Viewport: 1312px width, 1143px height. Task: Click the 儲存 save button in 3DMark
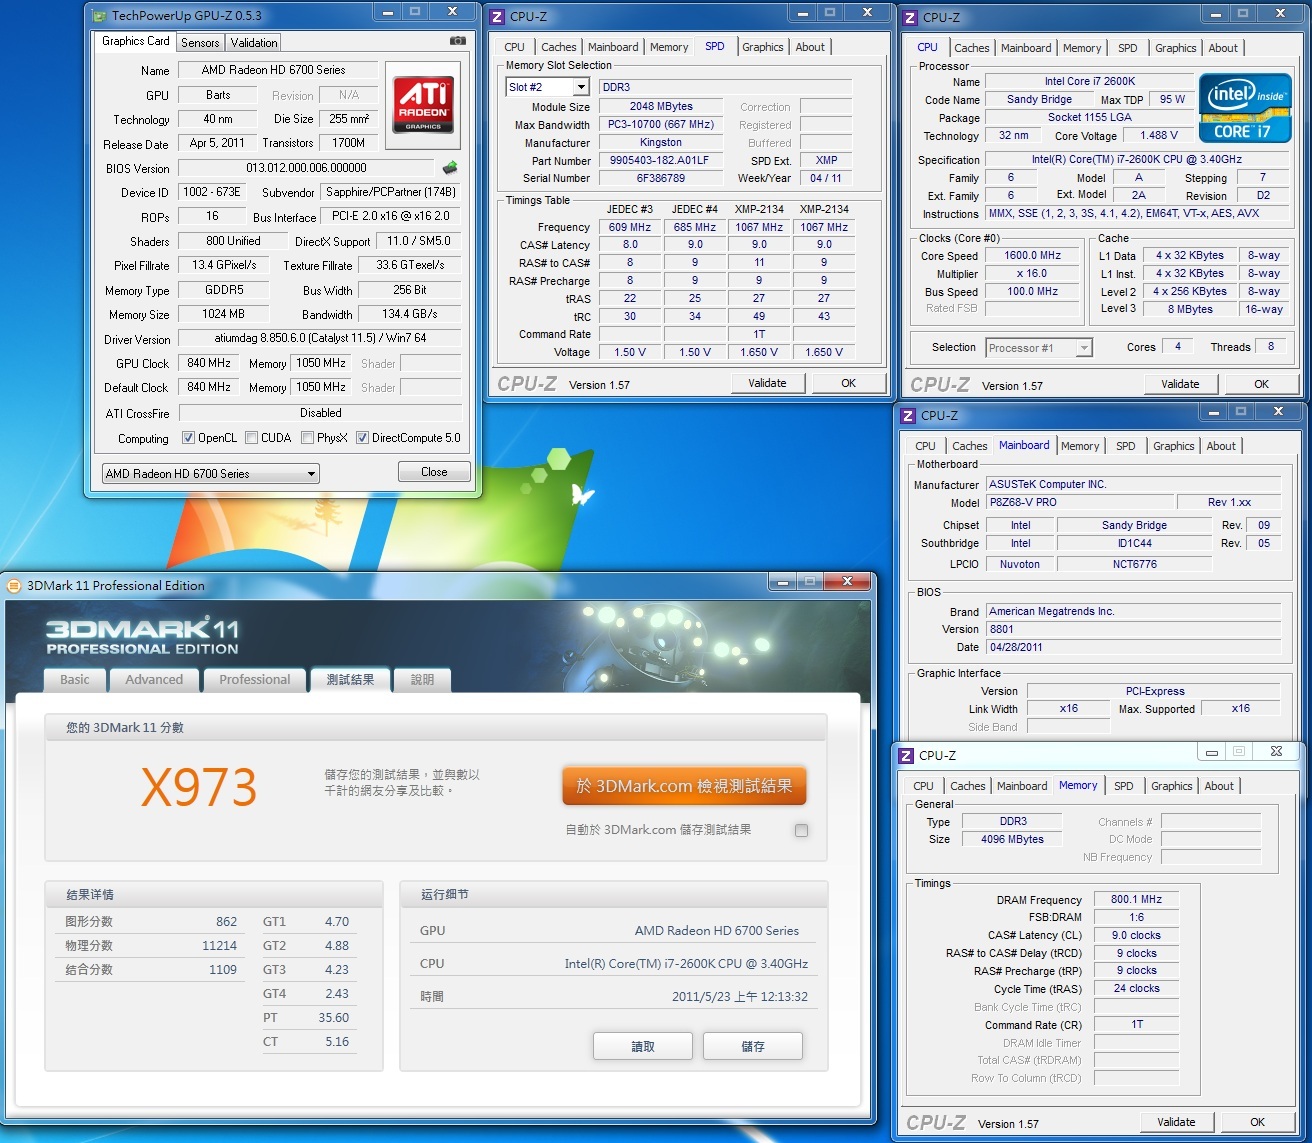752,1046
